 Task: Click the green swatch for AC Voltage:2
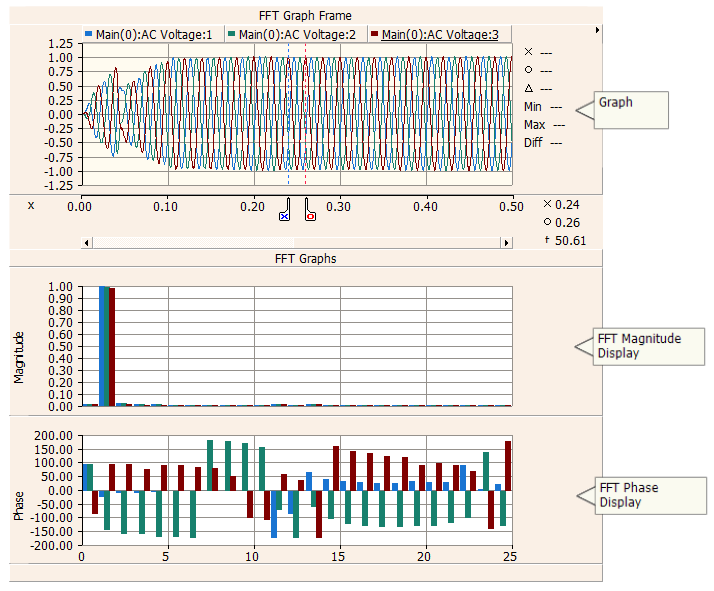232,35
